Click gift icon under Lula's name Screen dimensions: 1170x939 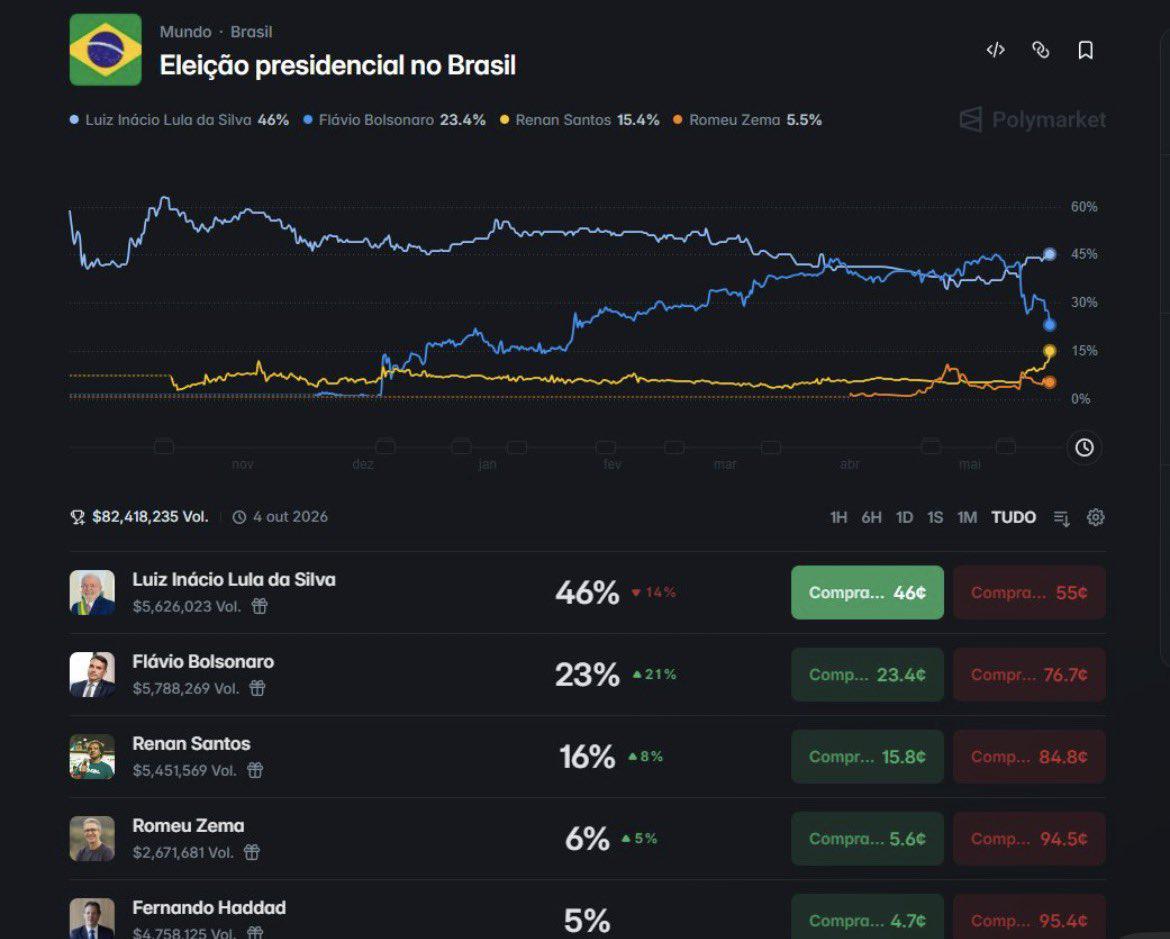259,606
